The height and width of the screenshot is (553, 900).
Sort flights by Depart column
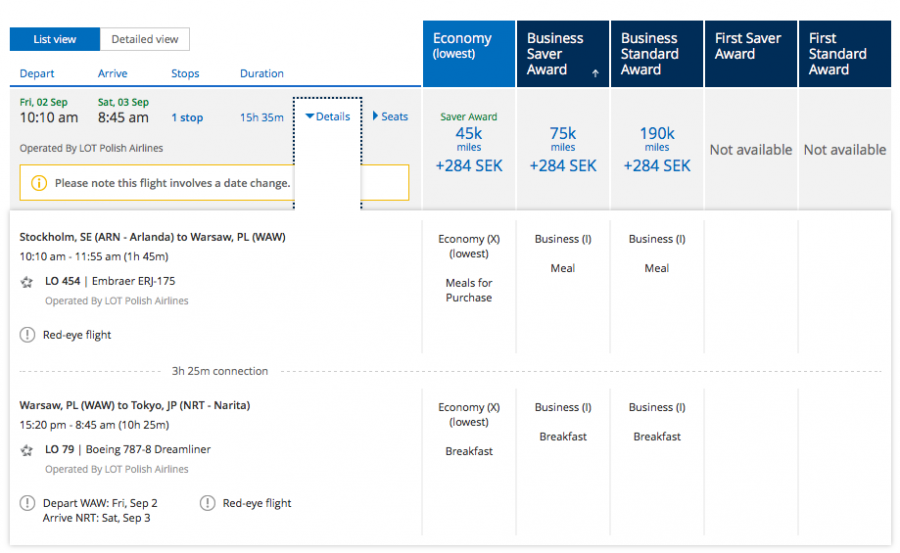pos(37,74)
